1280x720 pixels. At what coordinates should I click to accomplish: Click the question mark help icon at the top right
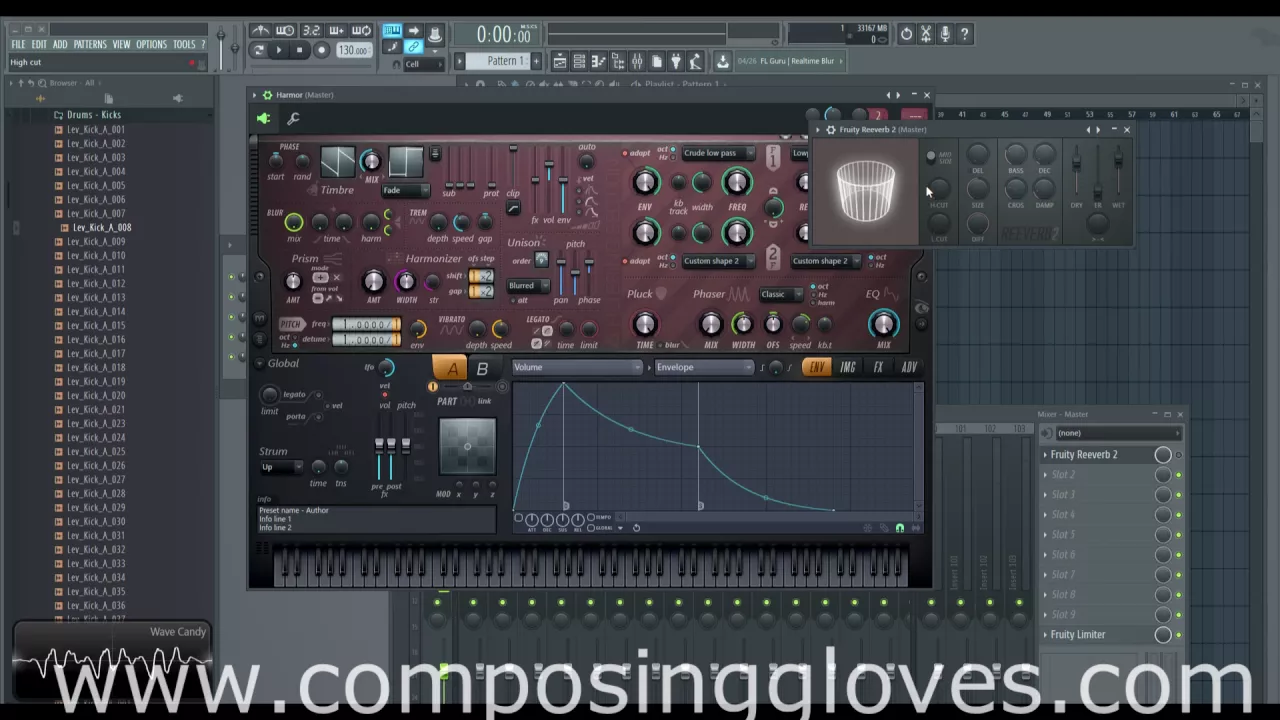964,34
